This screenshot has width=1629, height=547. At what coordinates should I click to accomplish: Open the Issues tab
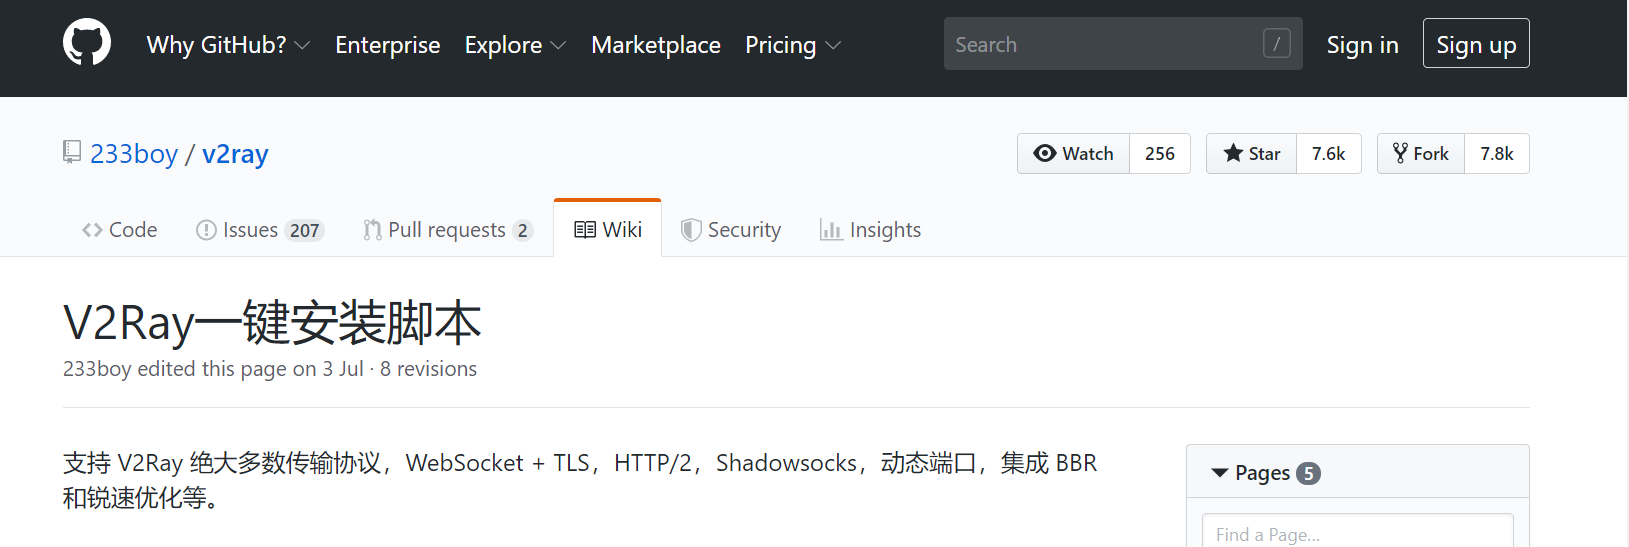[x=259, y=230]
